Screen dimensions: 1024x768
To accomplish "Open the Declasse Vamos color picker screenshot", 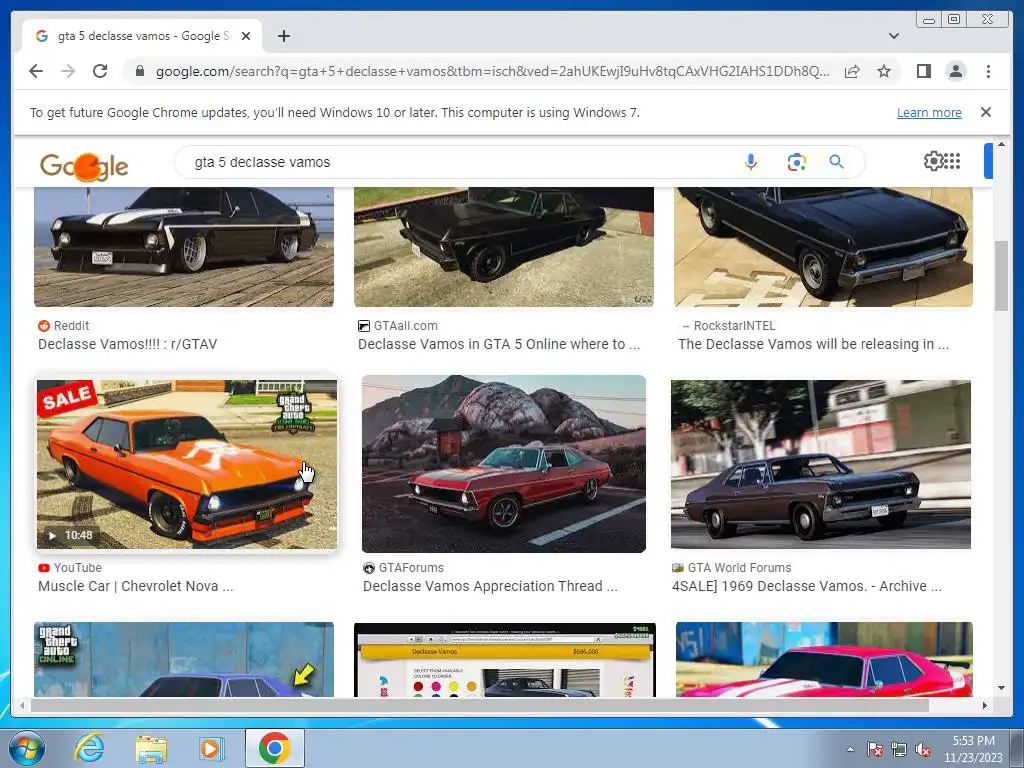I will (505, 660).
